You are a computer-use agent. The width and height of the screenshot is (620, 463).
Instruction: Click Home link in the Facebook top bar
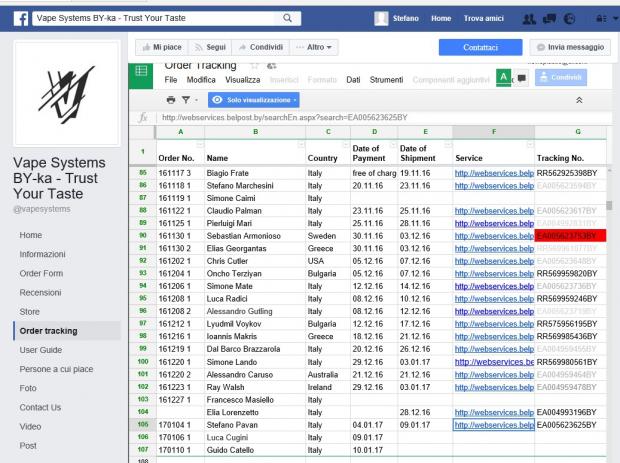[x=441, y=19]
